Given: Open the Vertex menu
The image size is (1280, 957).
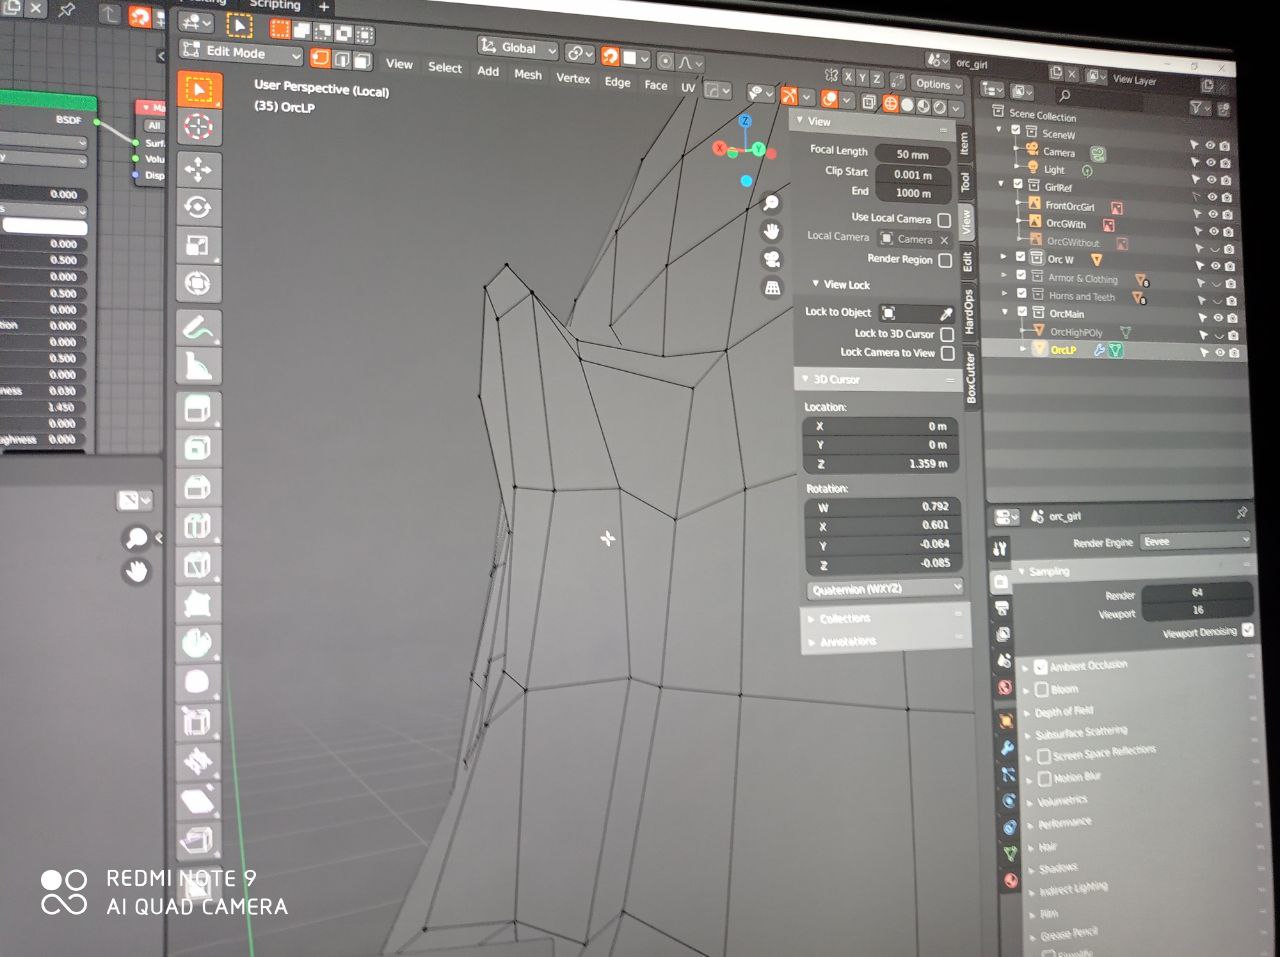Looking at the screenshot, I should click(x=573, y=78).
